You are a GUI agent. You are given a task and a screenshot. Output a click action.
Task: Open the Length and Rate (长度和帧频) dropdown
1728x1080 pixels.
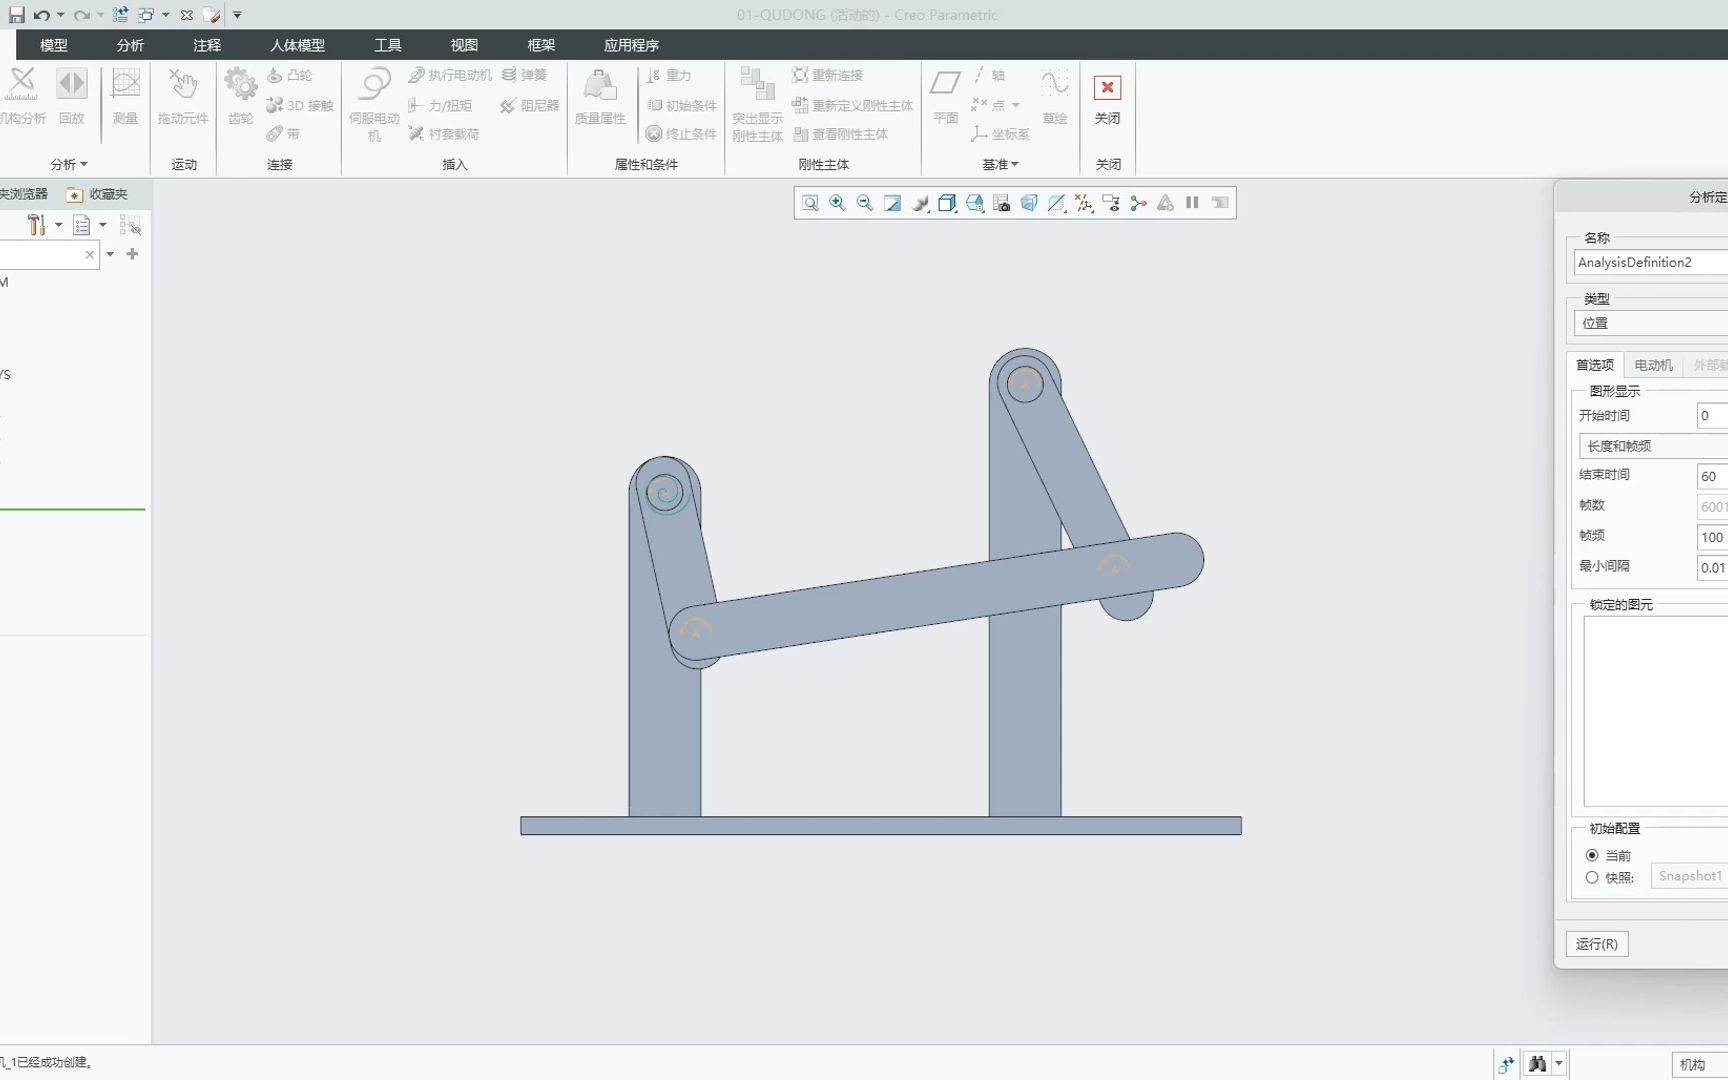[x=1652, y=446]
